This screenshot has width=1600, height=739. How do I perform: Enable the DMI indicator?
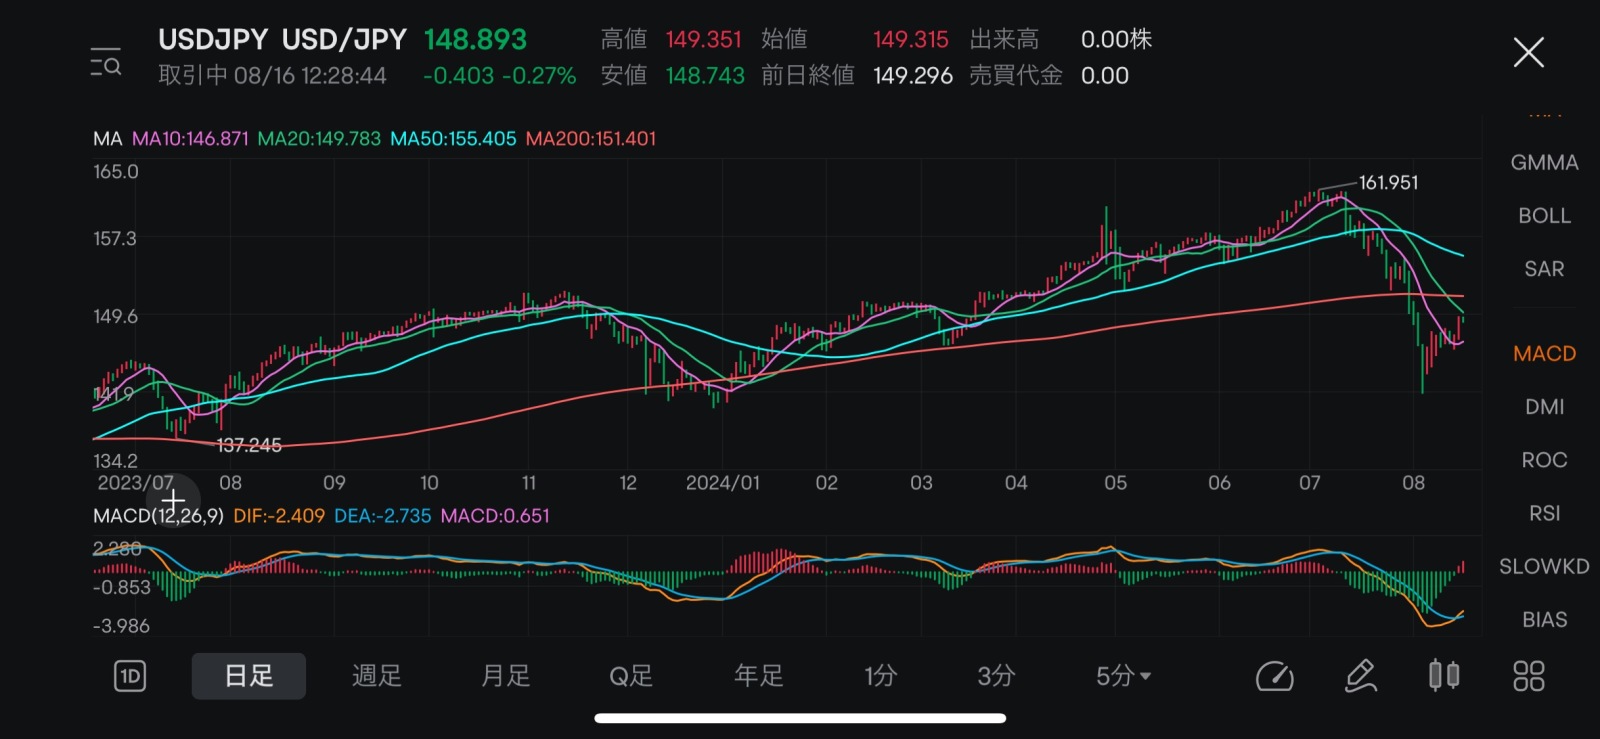click(x=1544, y=407)
